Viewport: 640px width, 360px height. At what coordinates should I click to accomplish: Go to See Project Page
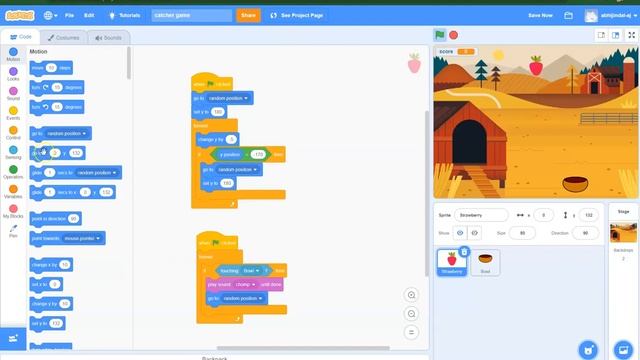pos(297,16)
